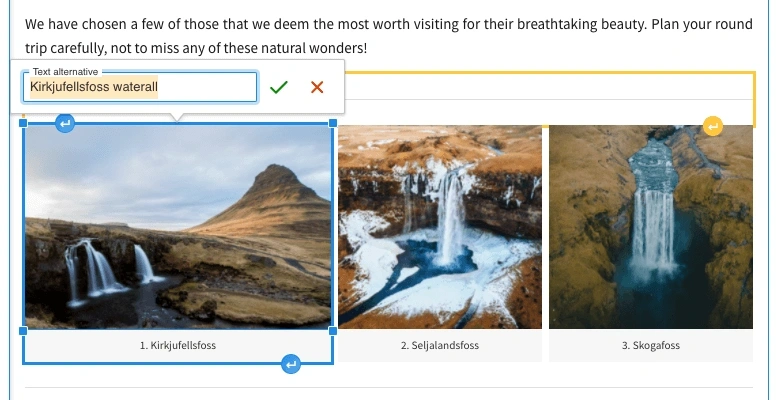Click the 'Text alternative' field label

(65, 72)
